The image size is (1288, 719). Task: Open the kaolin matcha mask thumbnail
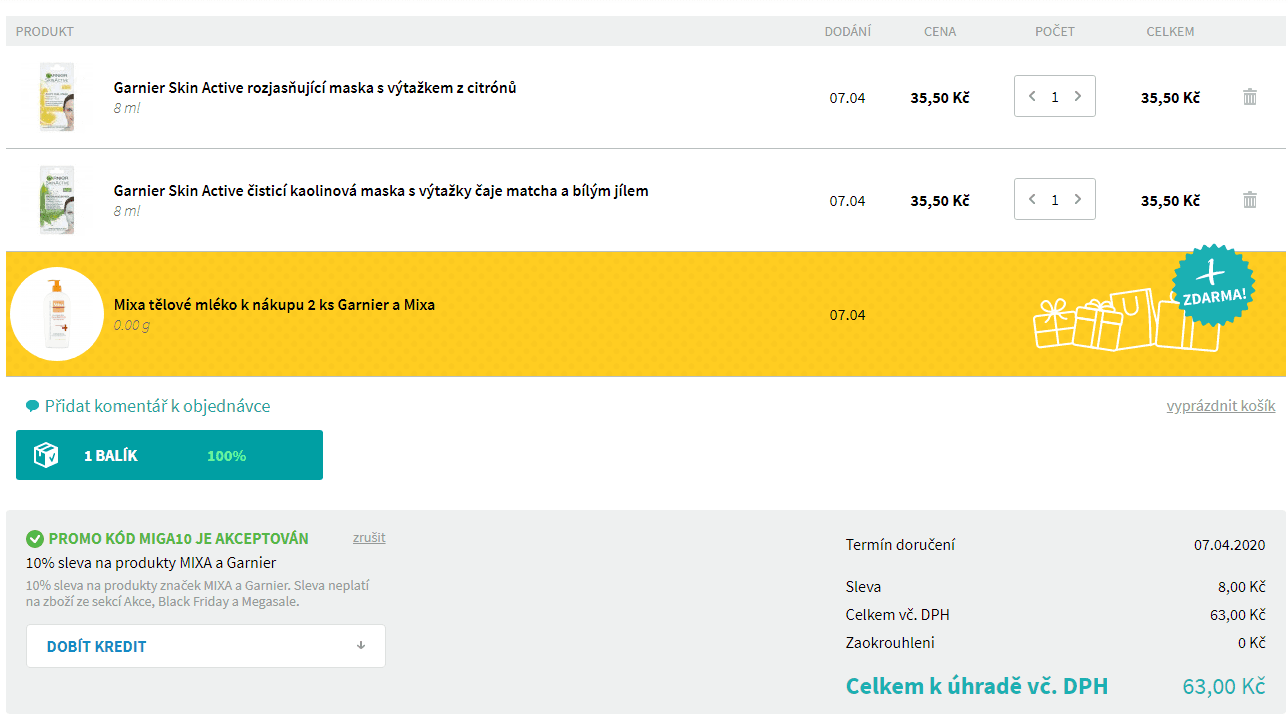(57, 200)
